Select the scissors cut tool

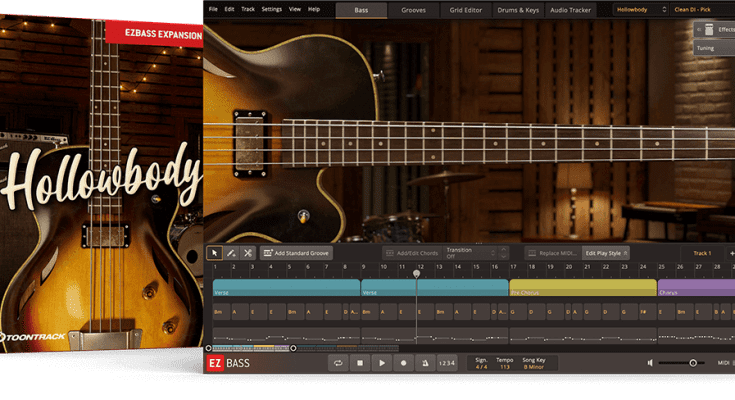[248, 254]
